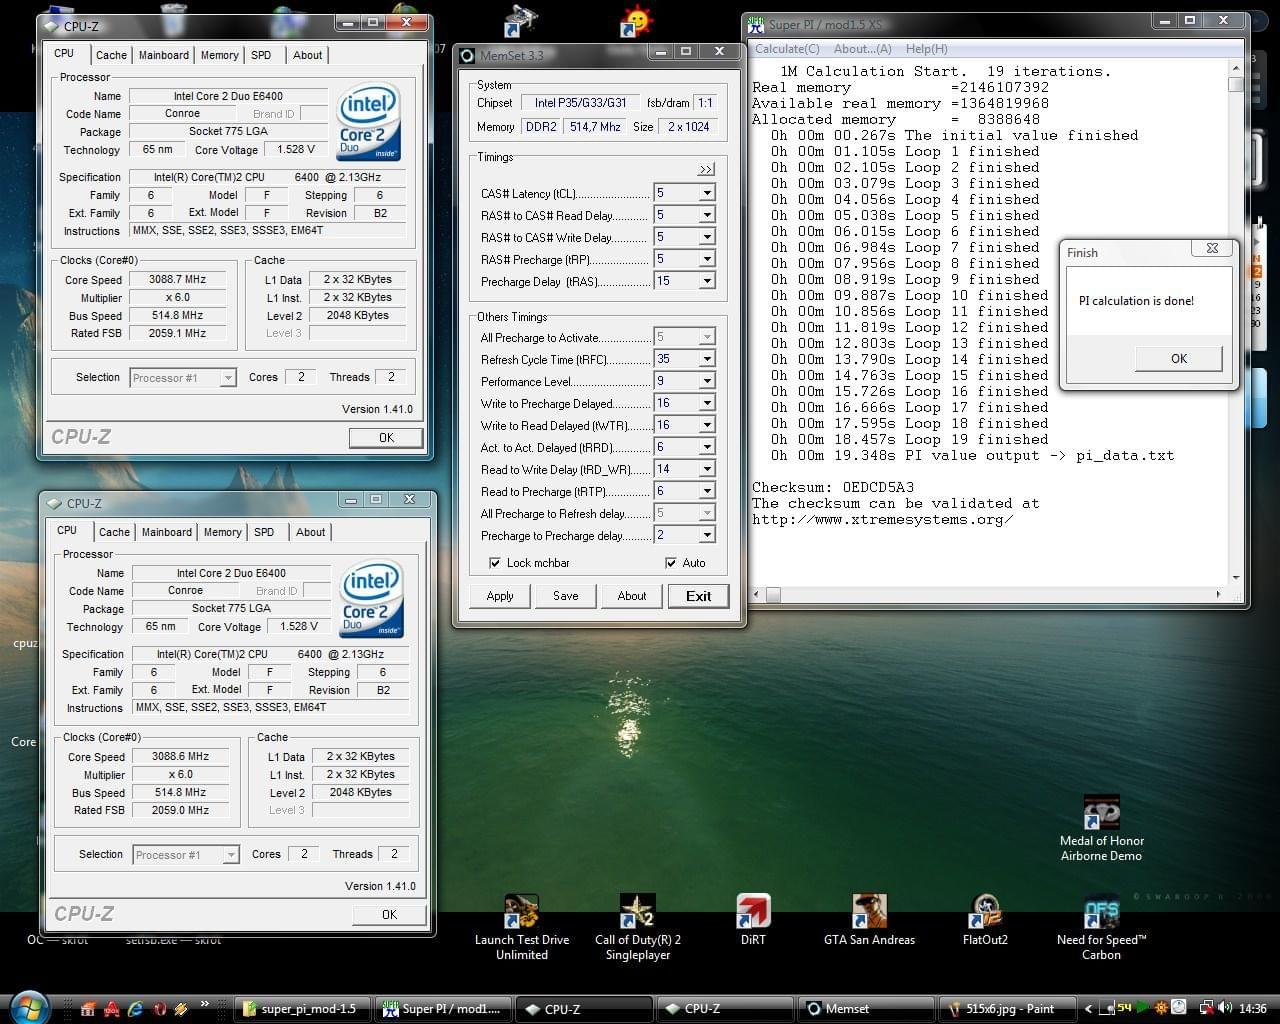Click Super PI horizontal scrollbar right arrow
1280x1024 pixels.
pos(1217,595)
